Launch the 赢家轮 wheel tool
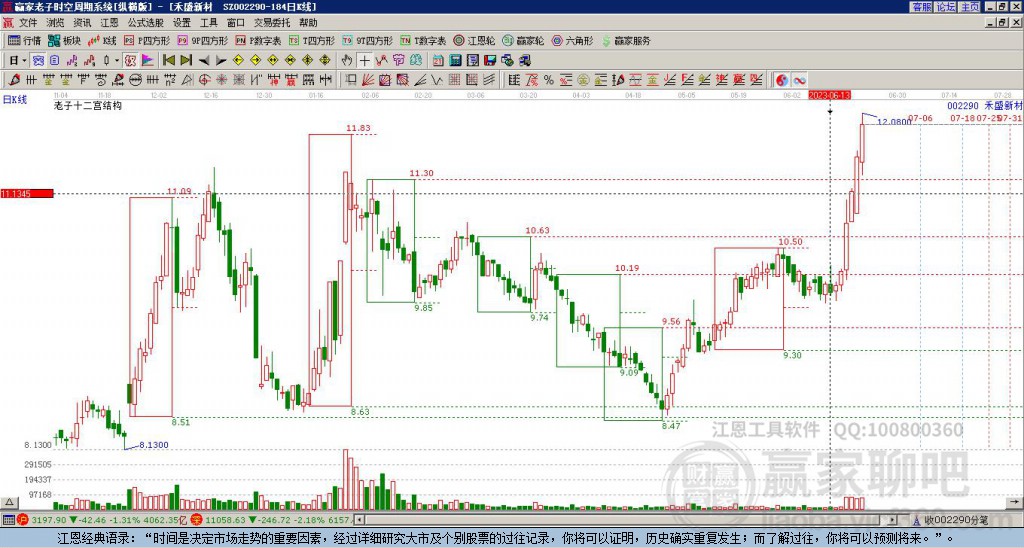Image resolution: width=1024 pixels, height=548 pixels. click(x=523, y=40)
